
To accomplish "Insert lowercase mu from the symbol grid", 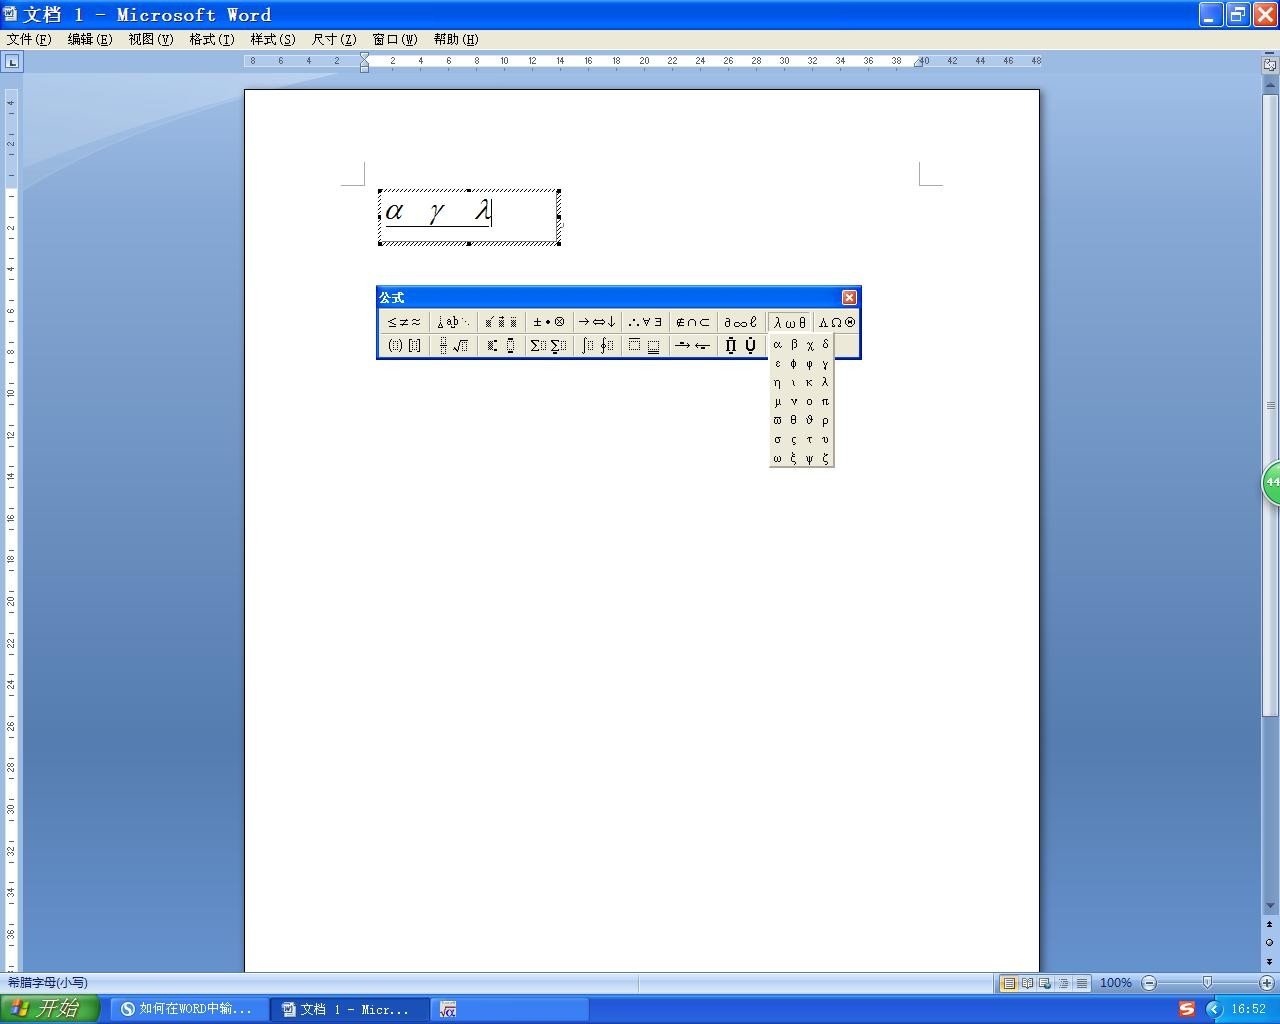I will tap(778, 402).
